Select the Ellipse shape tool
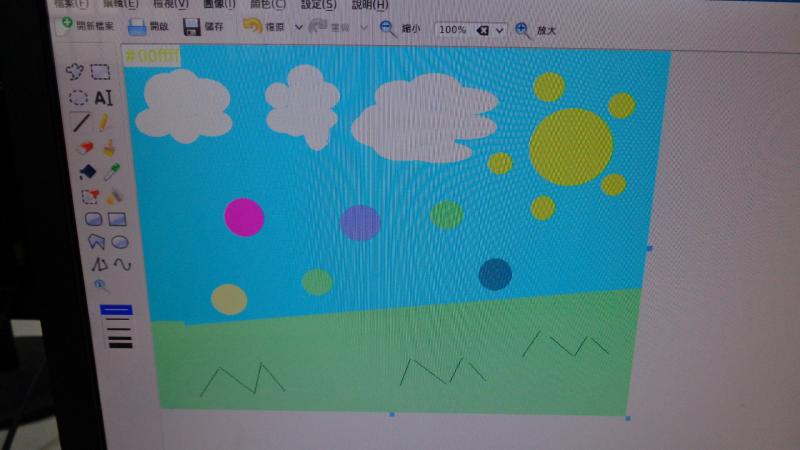 (120, 242)
